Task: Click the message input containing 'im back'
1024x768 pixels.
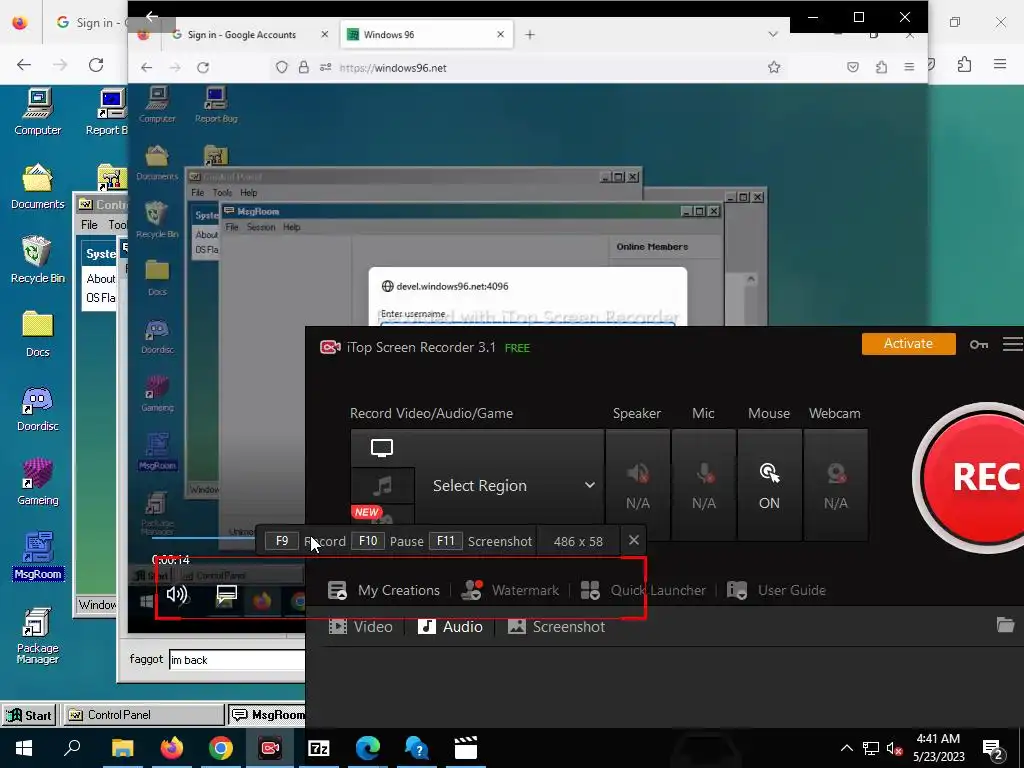Action: 236,660
